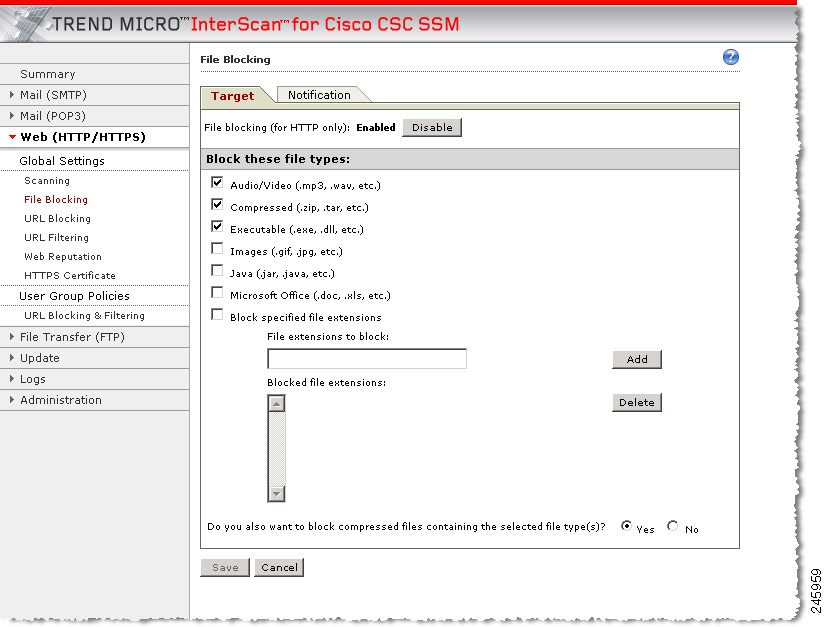The height and width of the screenshot is (627, 824).
Task: Open Web Reputation in sidebar
Action: click(x=63, y=256)
